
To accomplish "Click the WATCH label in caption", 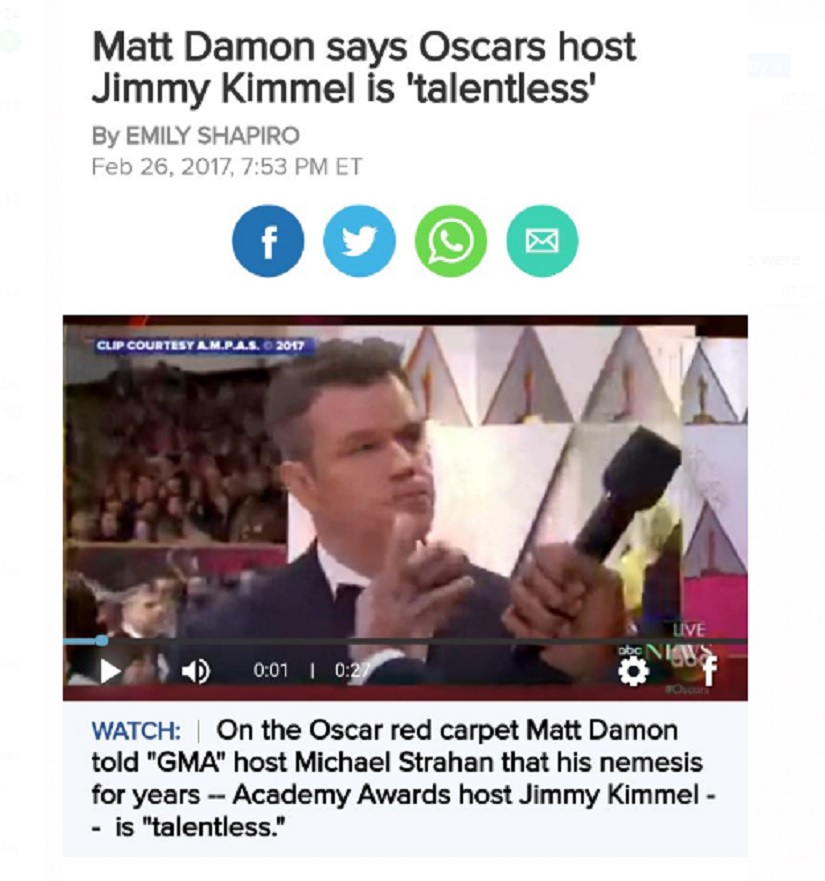I will [136, 730].
